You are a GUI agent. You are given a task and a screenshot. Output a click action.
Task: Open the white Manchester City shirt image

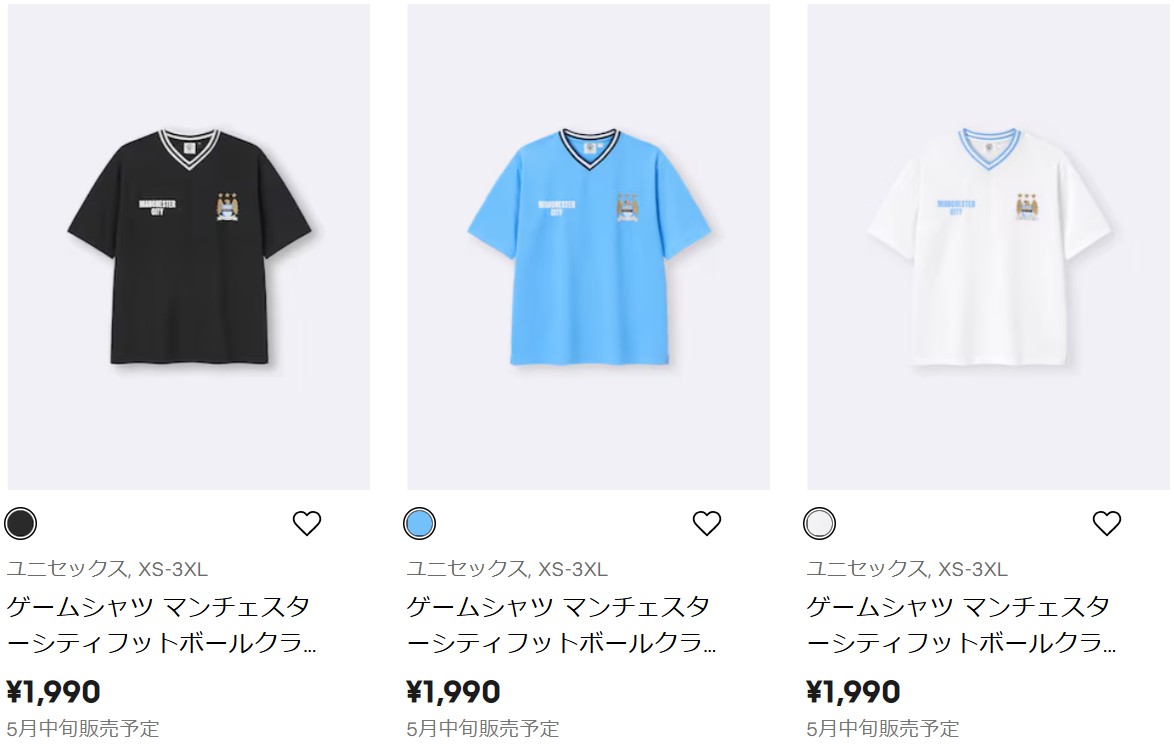988,247
